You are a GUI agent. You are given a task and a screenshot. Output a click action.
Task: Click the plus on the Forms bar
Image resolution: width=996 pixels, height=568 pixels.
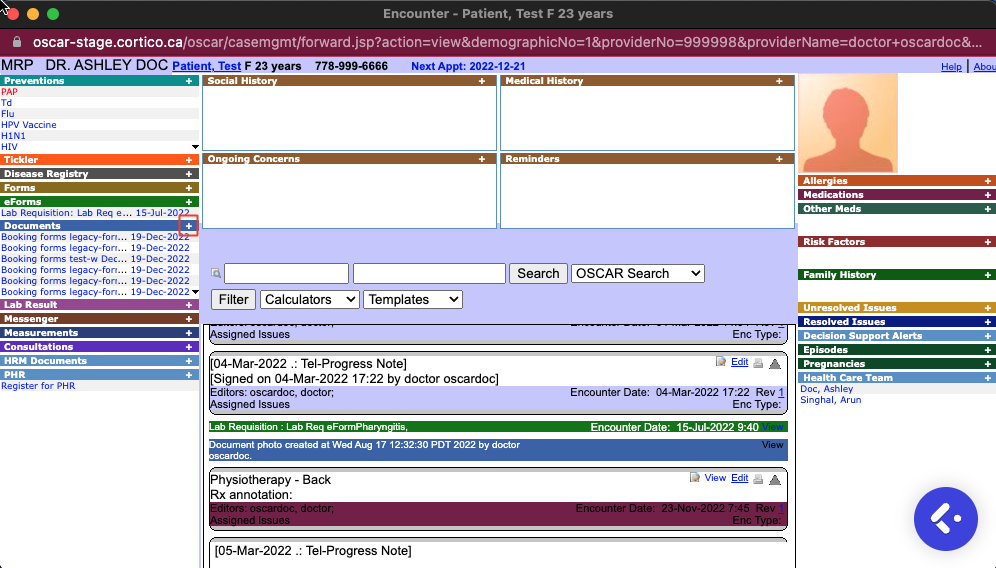pos(189,187)
